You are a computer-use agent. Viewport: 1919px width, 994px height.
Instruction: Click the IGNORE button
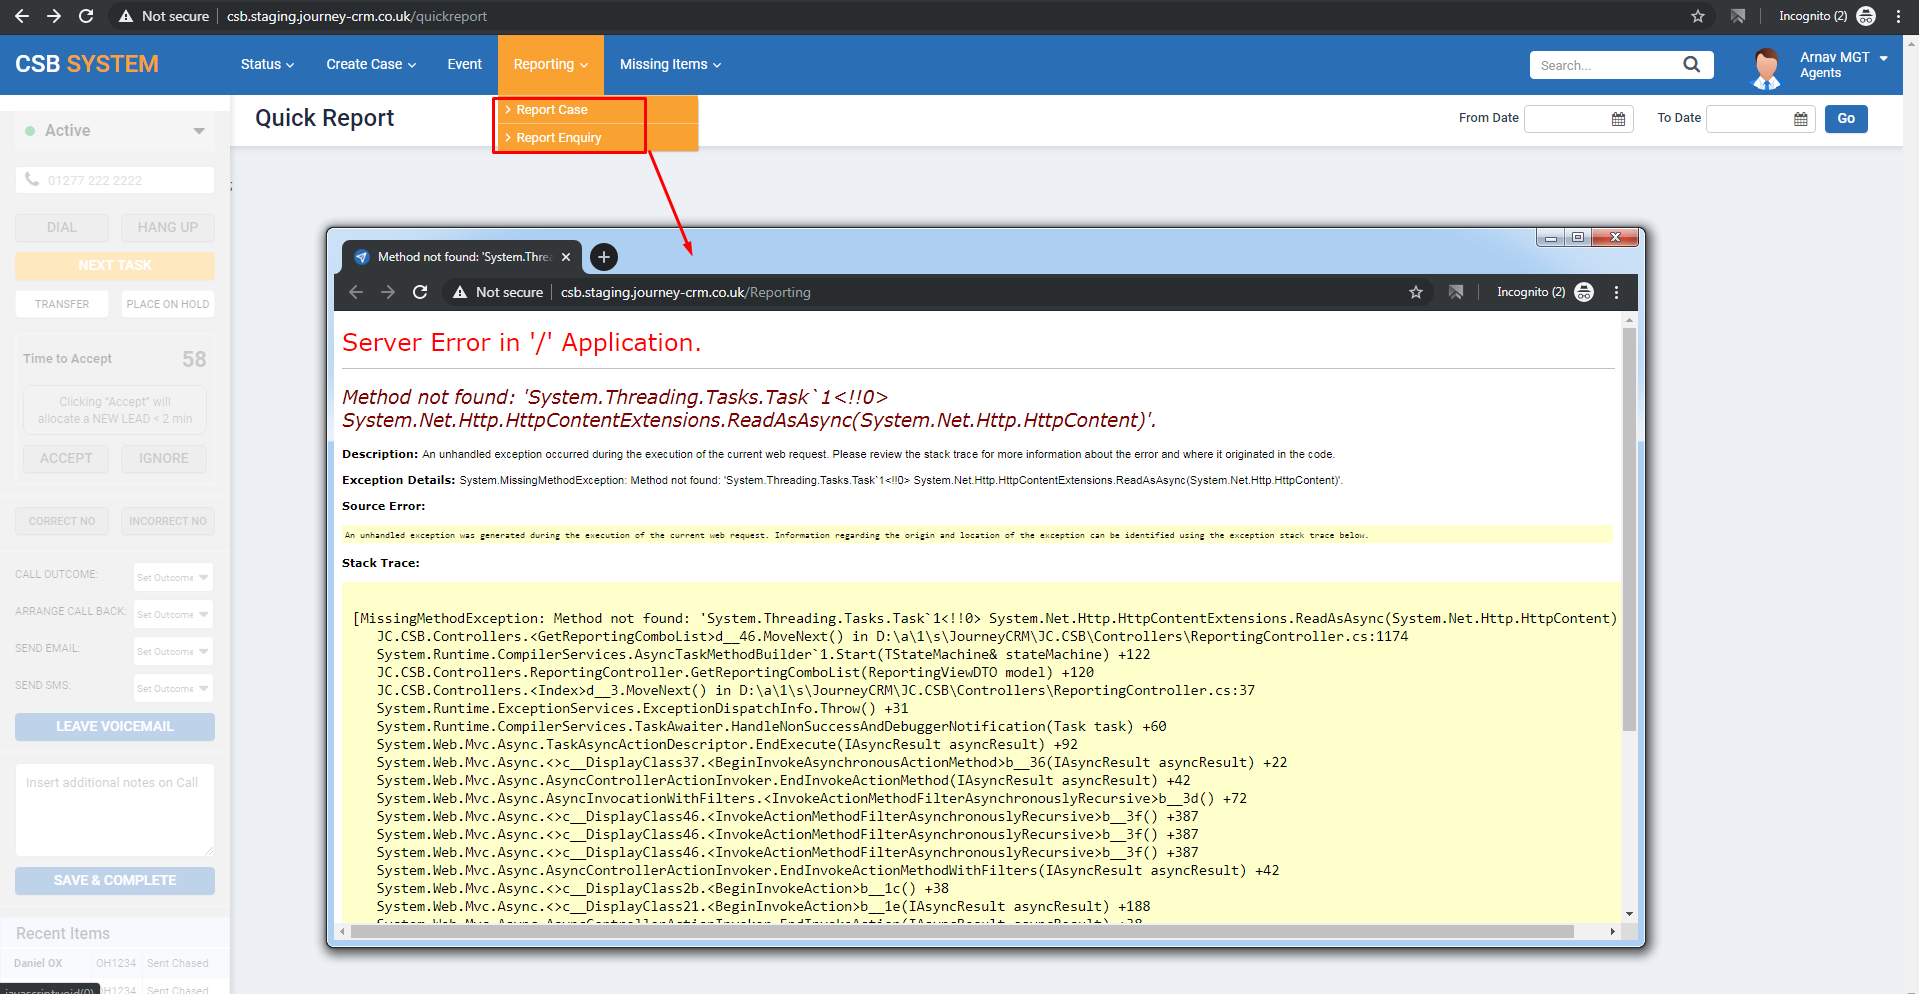point(164,458)
